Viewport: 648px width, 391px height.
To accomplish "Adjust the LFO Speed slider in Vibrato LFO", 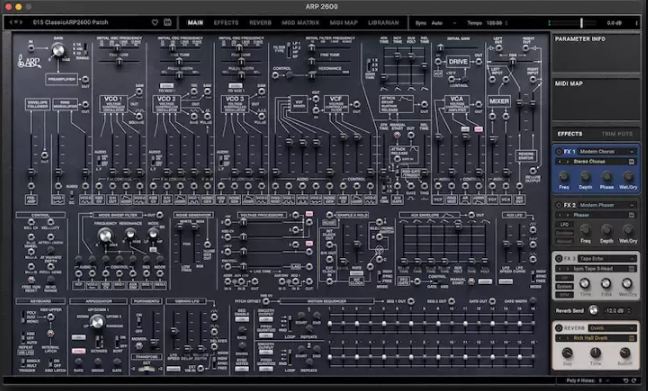I will click(175, 331).
